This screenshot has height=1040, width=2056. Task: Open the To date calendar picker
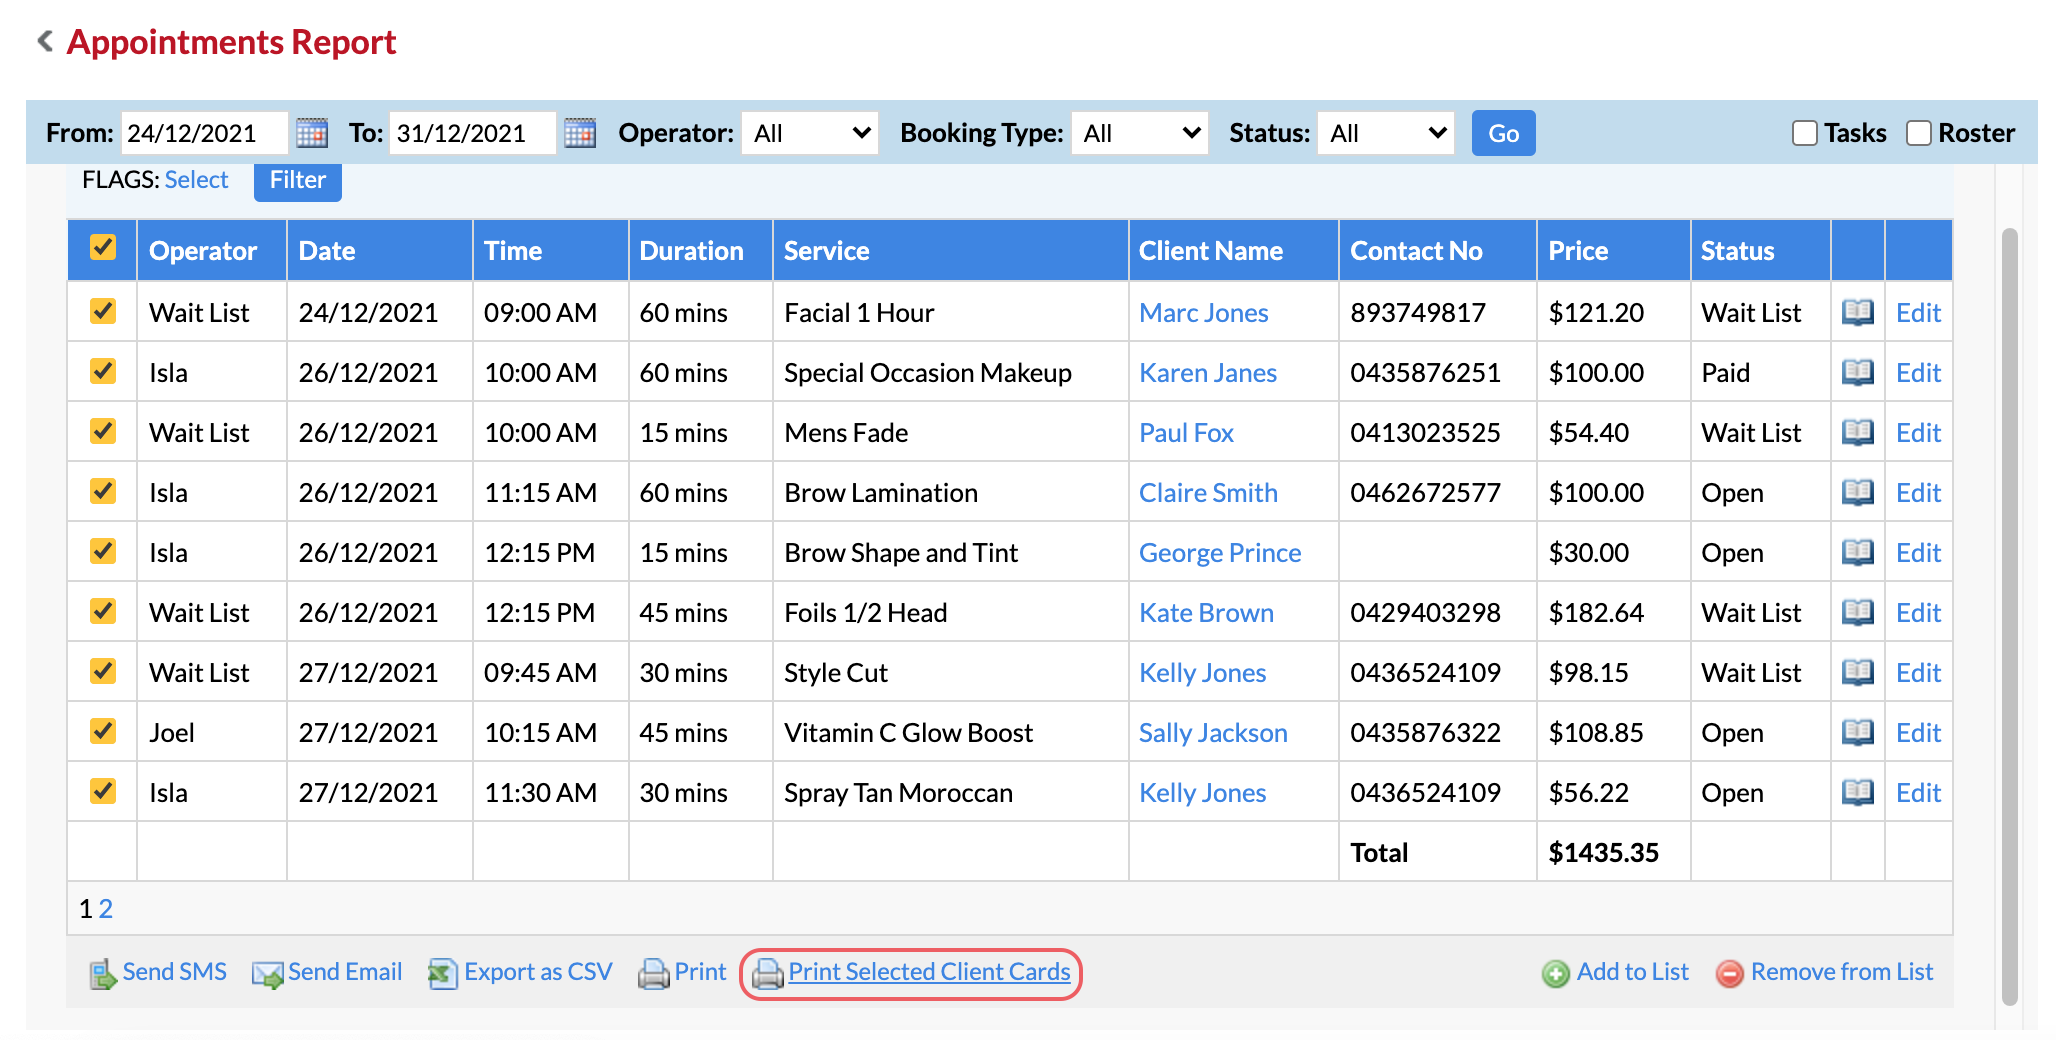click(x=580, y=133)
